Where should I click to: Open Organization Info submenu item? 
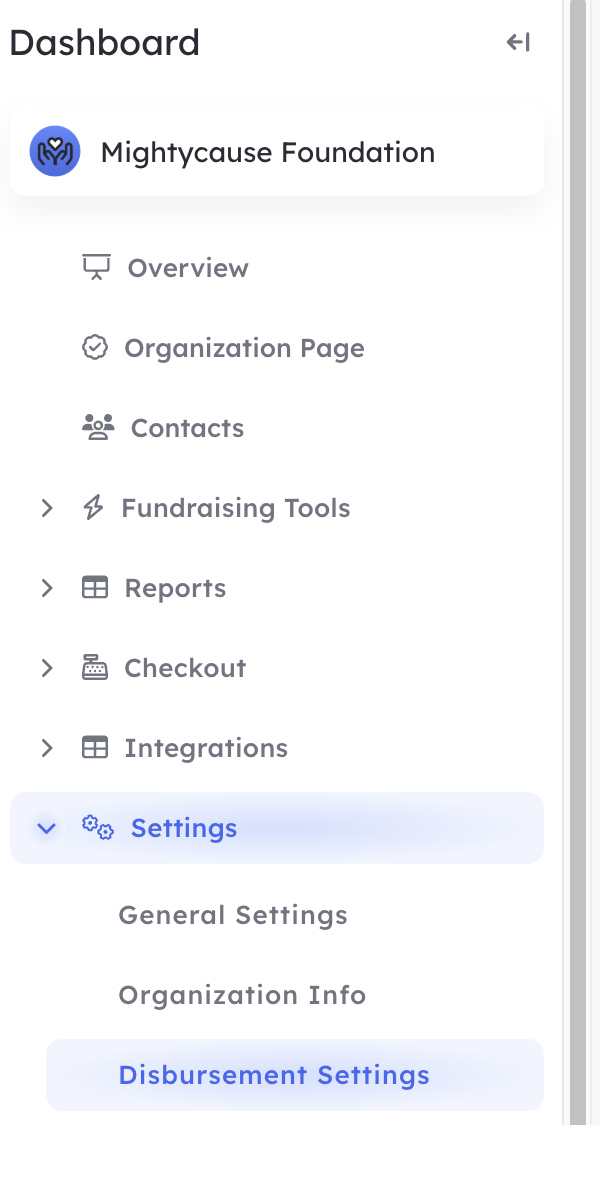click(x=242, y=995)
